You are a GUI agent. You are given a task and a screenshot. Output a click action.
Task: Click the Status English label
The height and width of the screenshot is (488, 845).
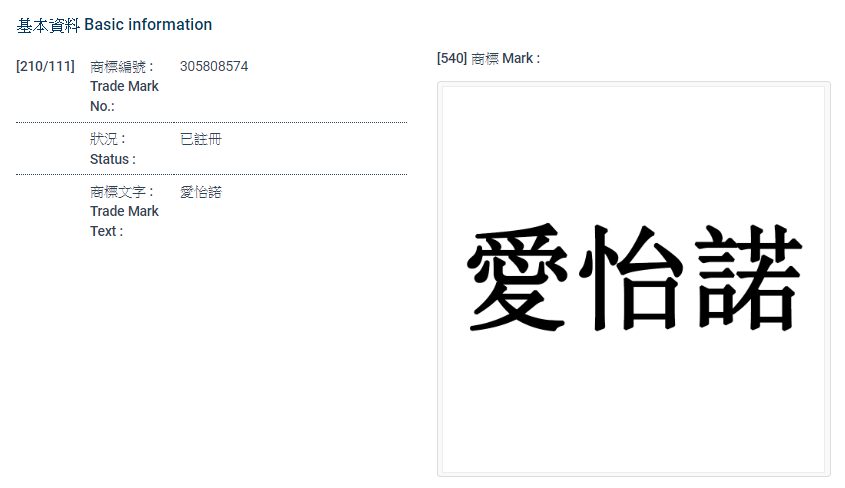point(112,159)
